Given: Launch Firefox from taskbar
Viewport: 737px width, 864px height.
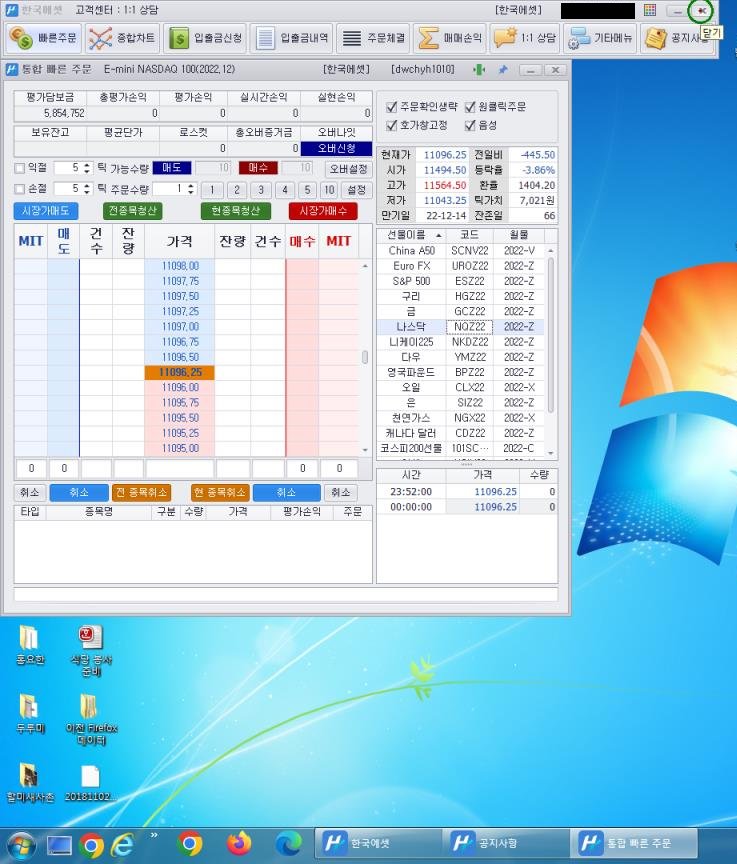Looking at the screenshot, I should pos(239,844).
